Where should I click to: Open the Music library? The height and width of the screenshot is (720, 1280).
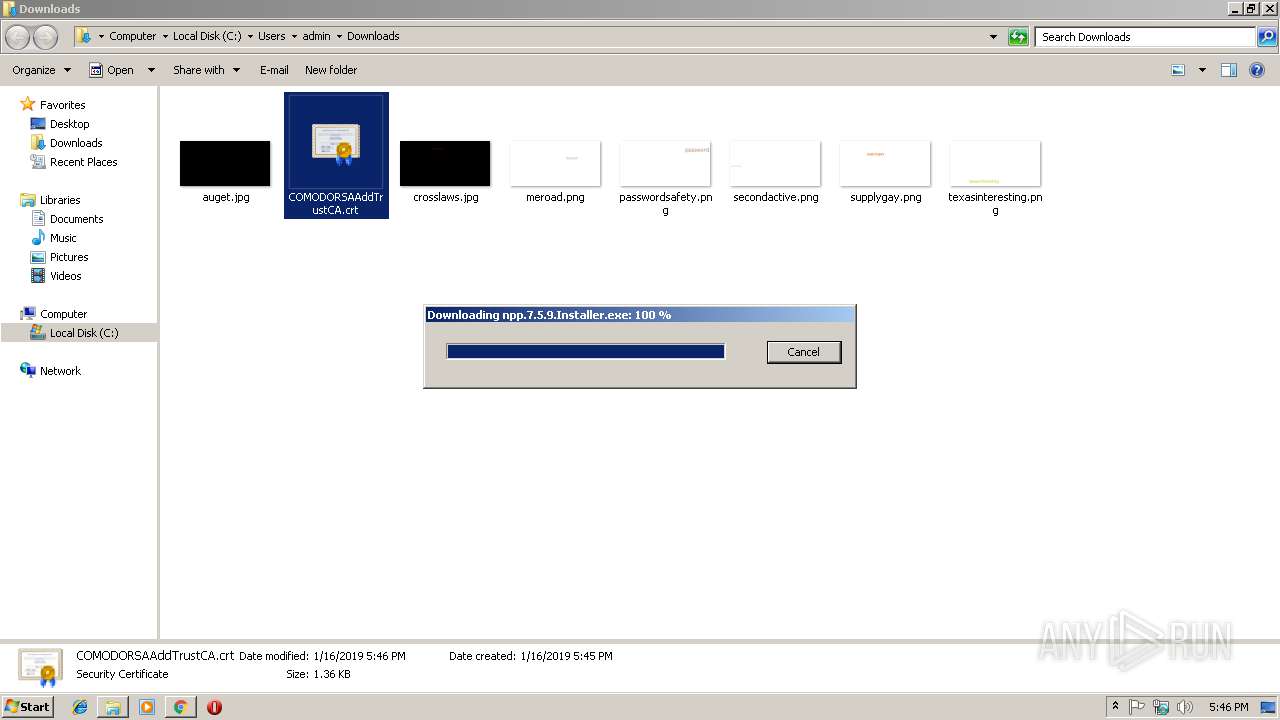63,238
